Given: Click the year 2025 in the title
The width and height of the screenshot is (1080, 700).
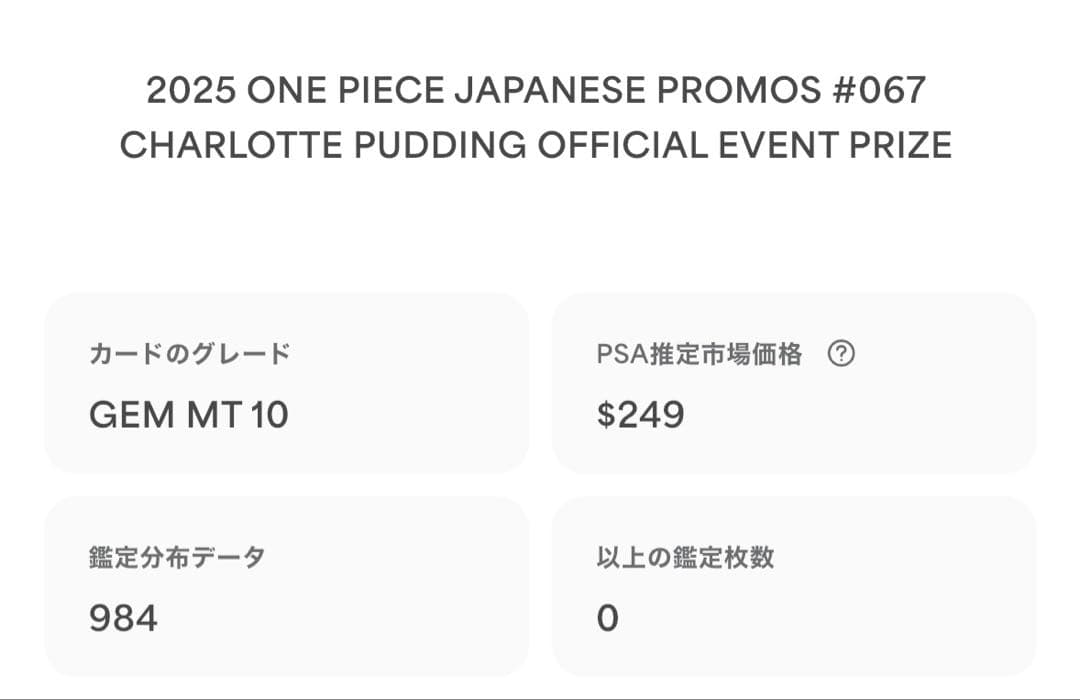Looking at the screenshot, I should pos(191,90).
